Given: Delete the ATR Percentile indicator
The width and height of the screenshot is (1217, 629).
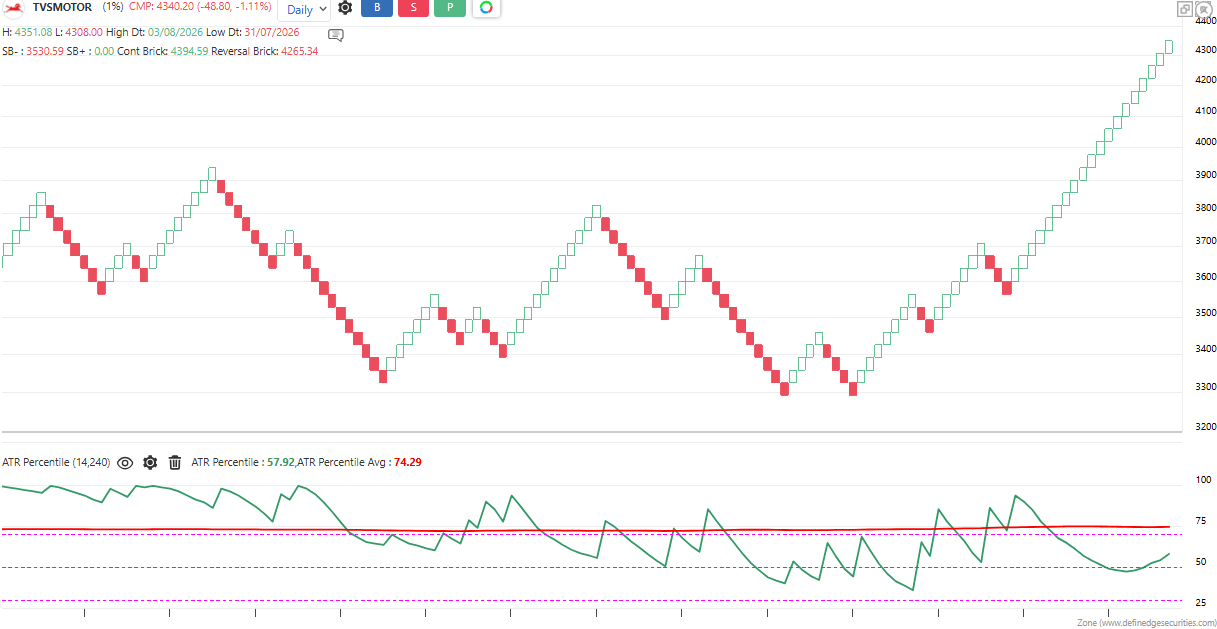Looking at the screenshot, I should (x=175, y=462).
